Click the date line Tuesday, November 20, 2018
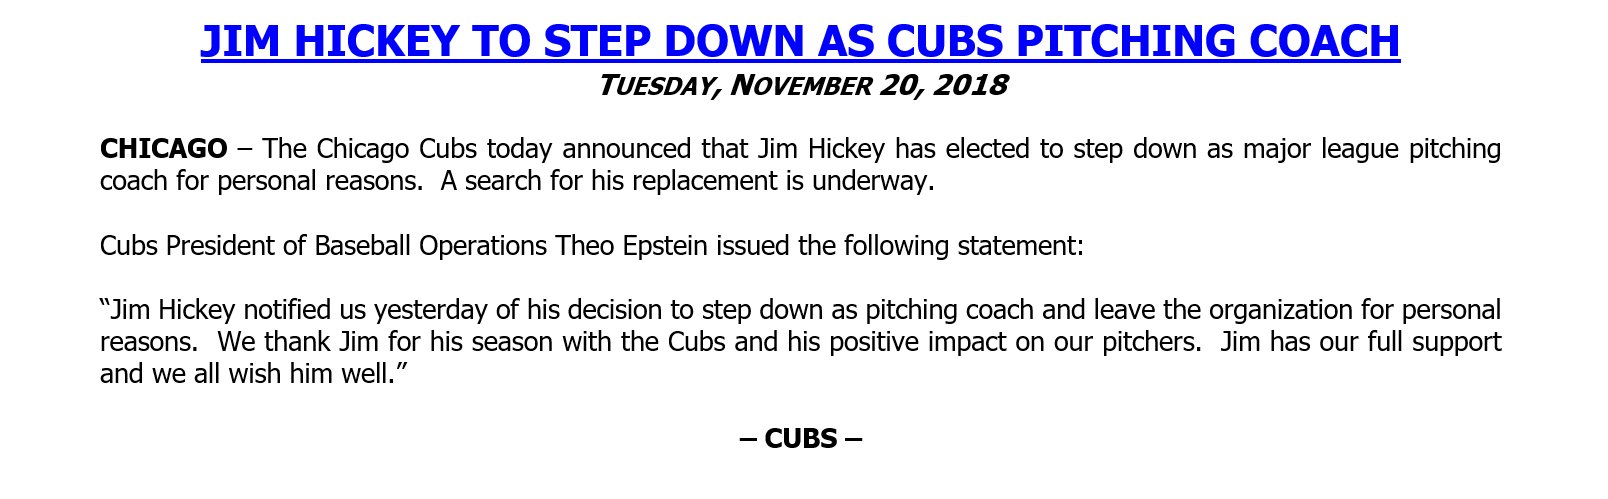 coord(802,86)
